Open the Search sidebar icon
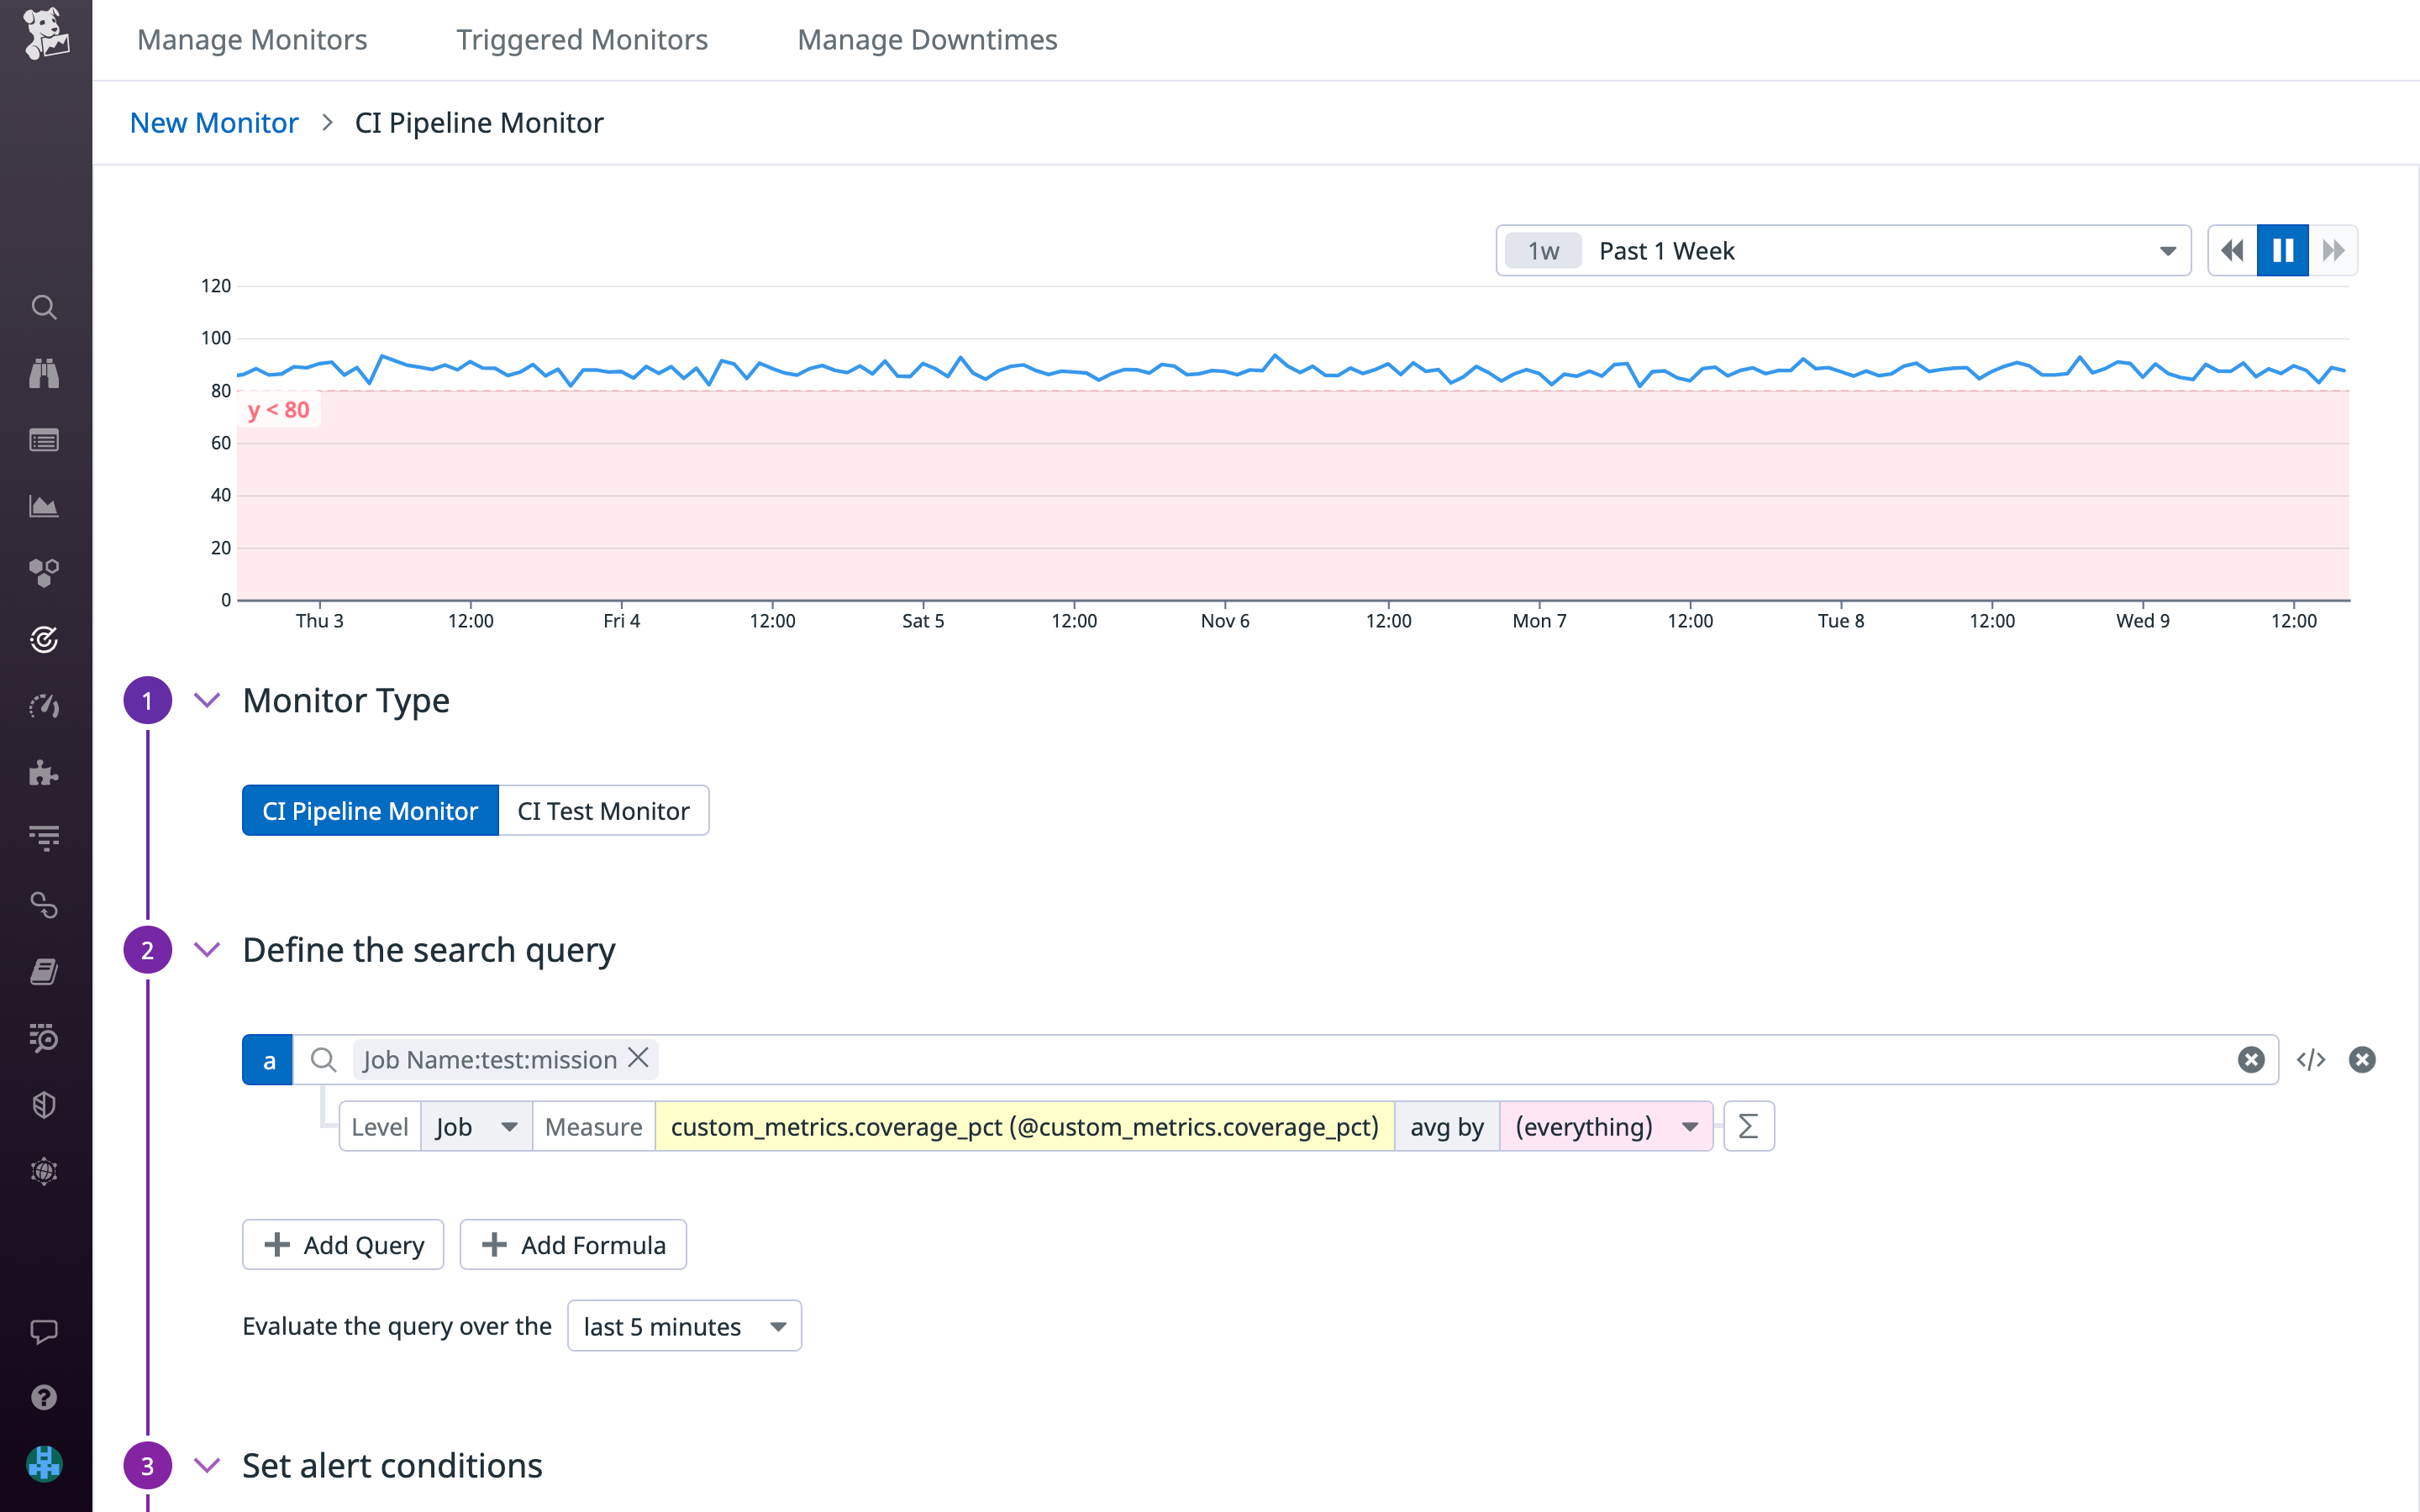Image resolution: width=2420 pixels, height=1512 pixels. 44,308
